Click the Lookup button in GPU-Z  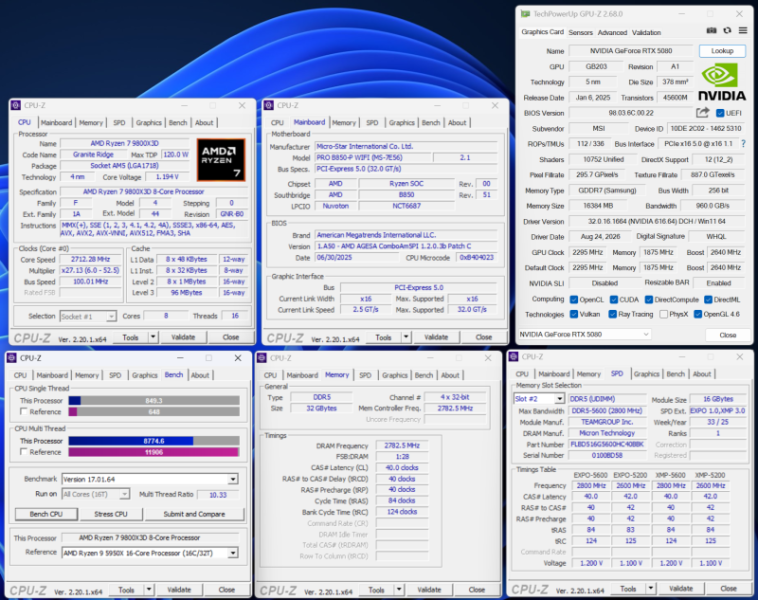(x=722, y=51)
